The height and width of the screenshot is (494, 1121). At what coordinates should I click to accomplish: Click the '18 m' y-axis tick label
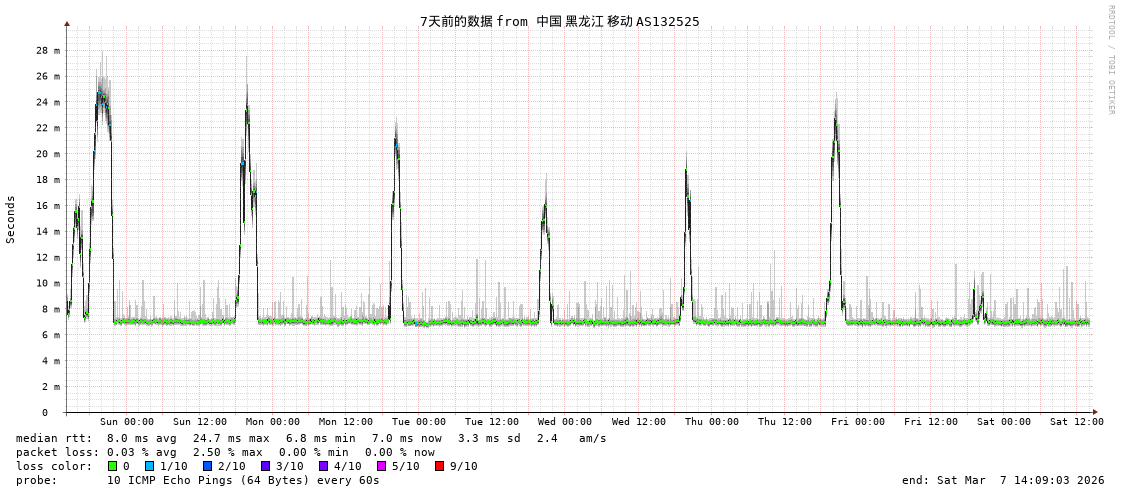click(50, 179)
